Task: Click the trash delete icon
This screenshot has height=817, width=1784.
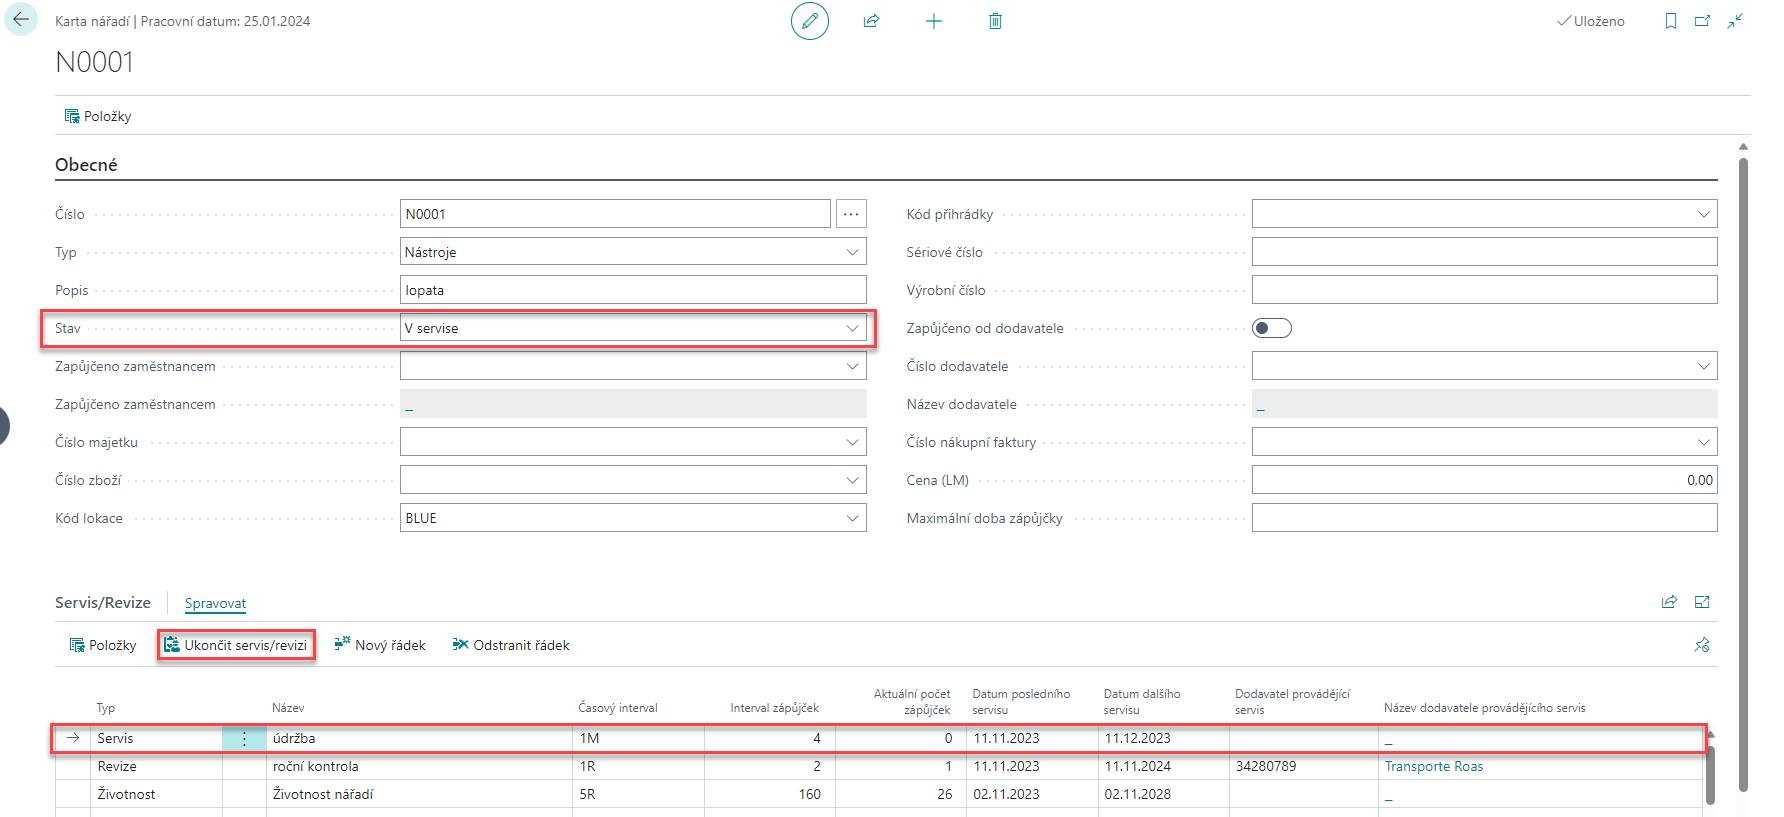Action: pos(995,21)
